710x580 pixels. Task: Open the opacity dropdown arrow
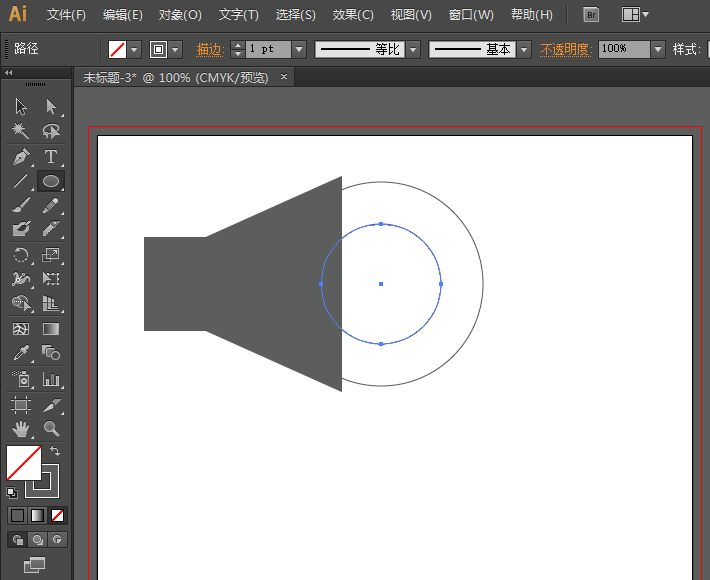tap(658, 49)
